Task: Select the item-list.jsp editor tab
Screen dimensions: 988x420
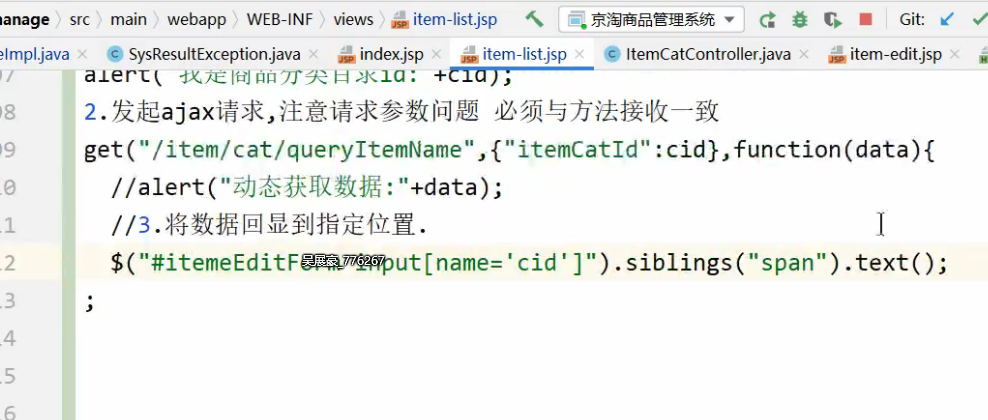Action: (x=524, y=54)
